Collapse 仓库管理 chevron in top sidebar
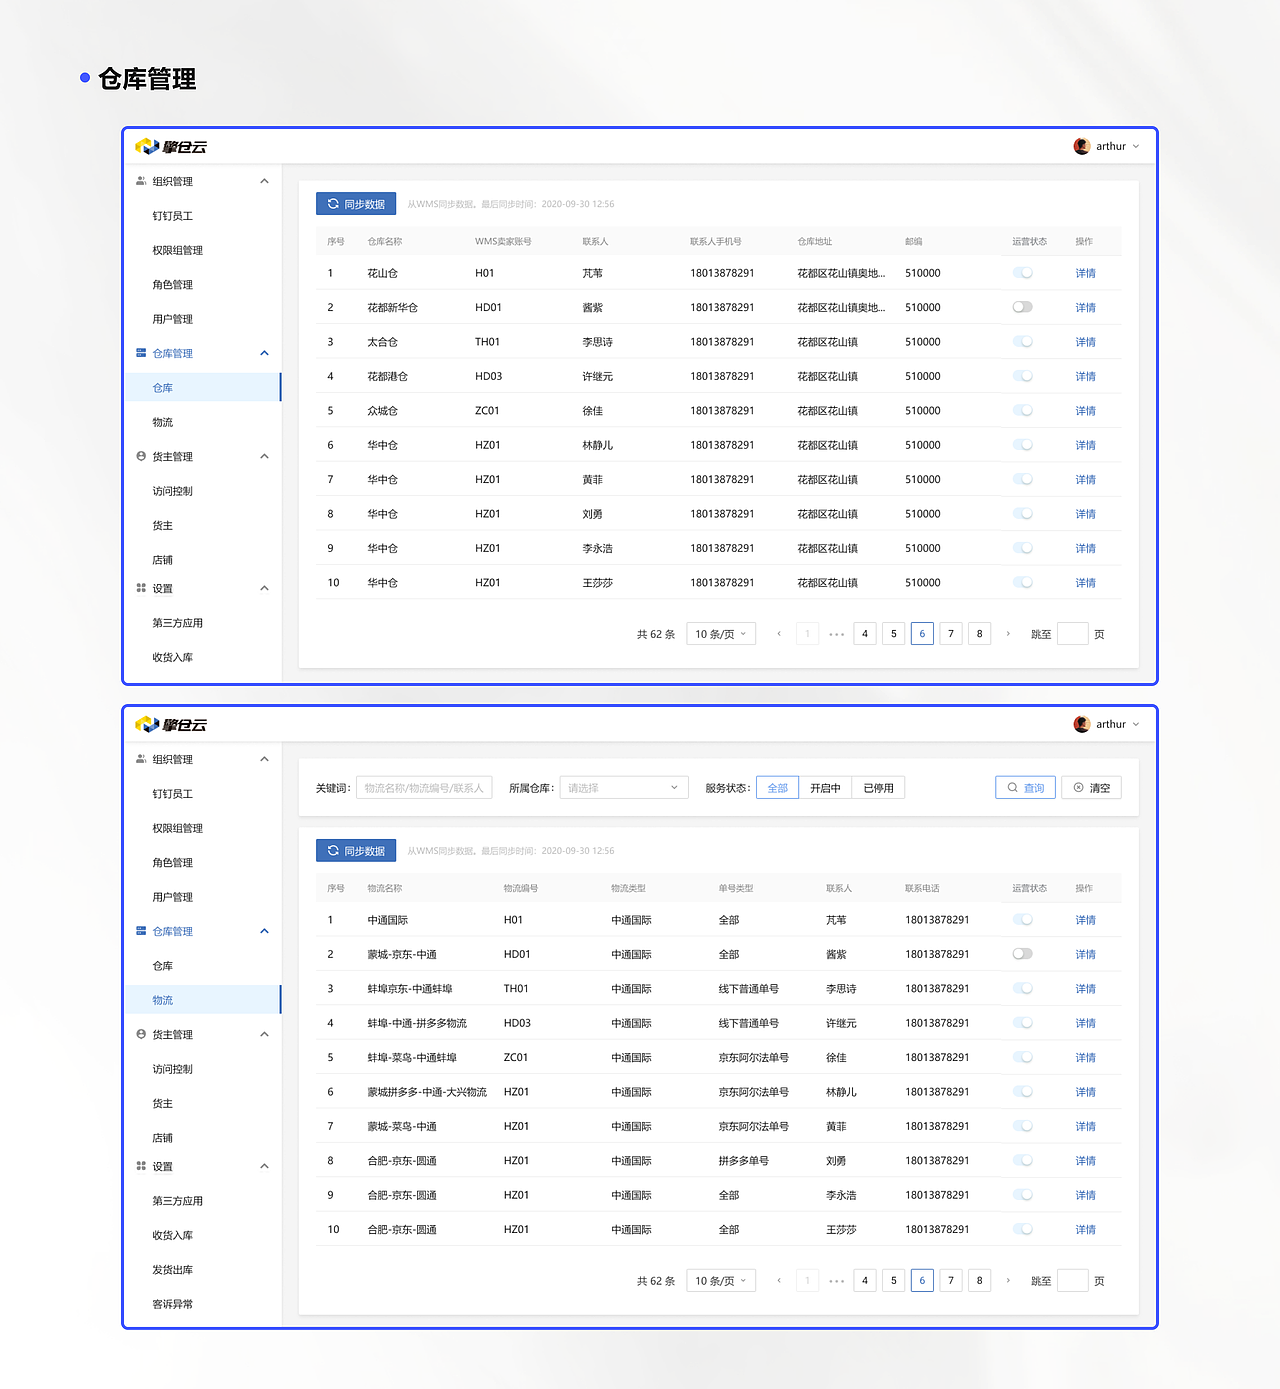The width and height of the screenshot is (1280, 1389). (264, 353)
